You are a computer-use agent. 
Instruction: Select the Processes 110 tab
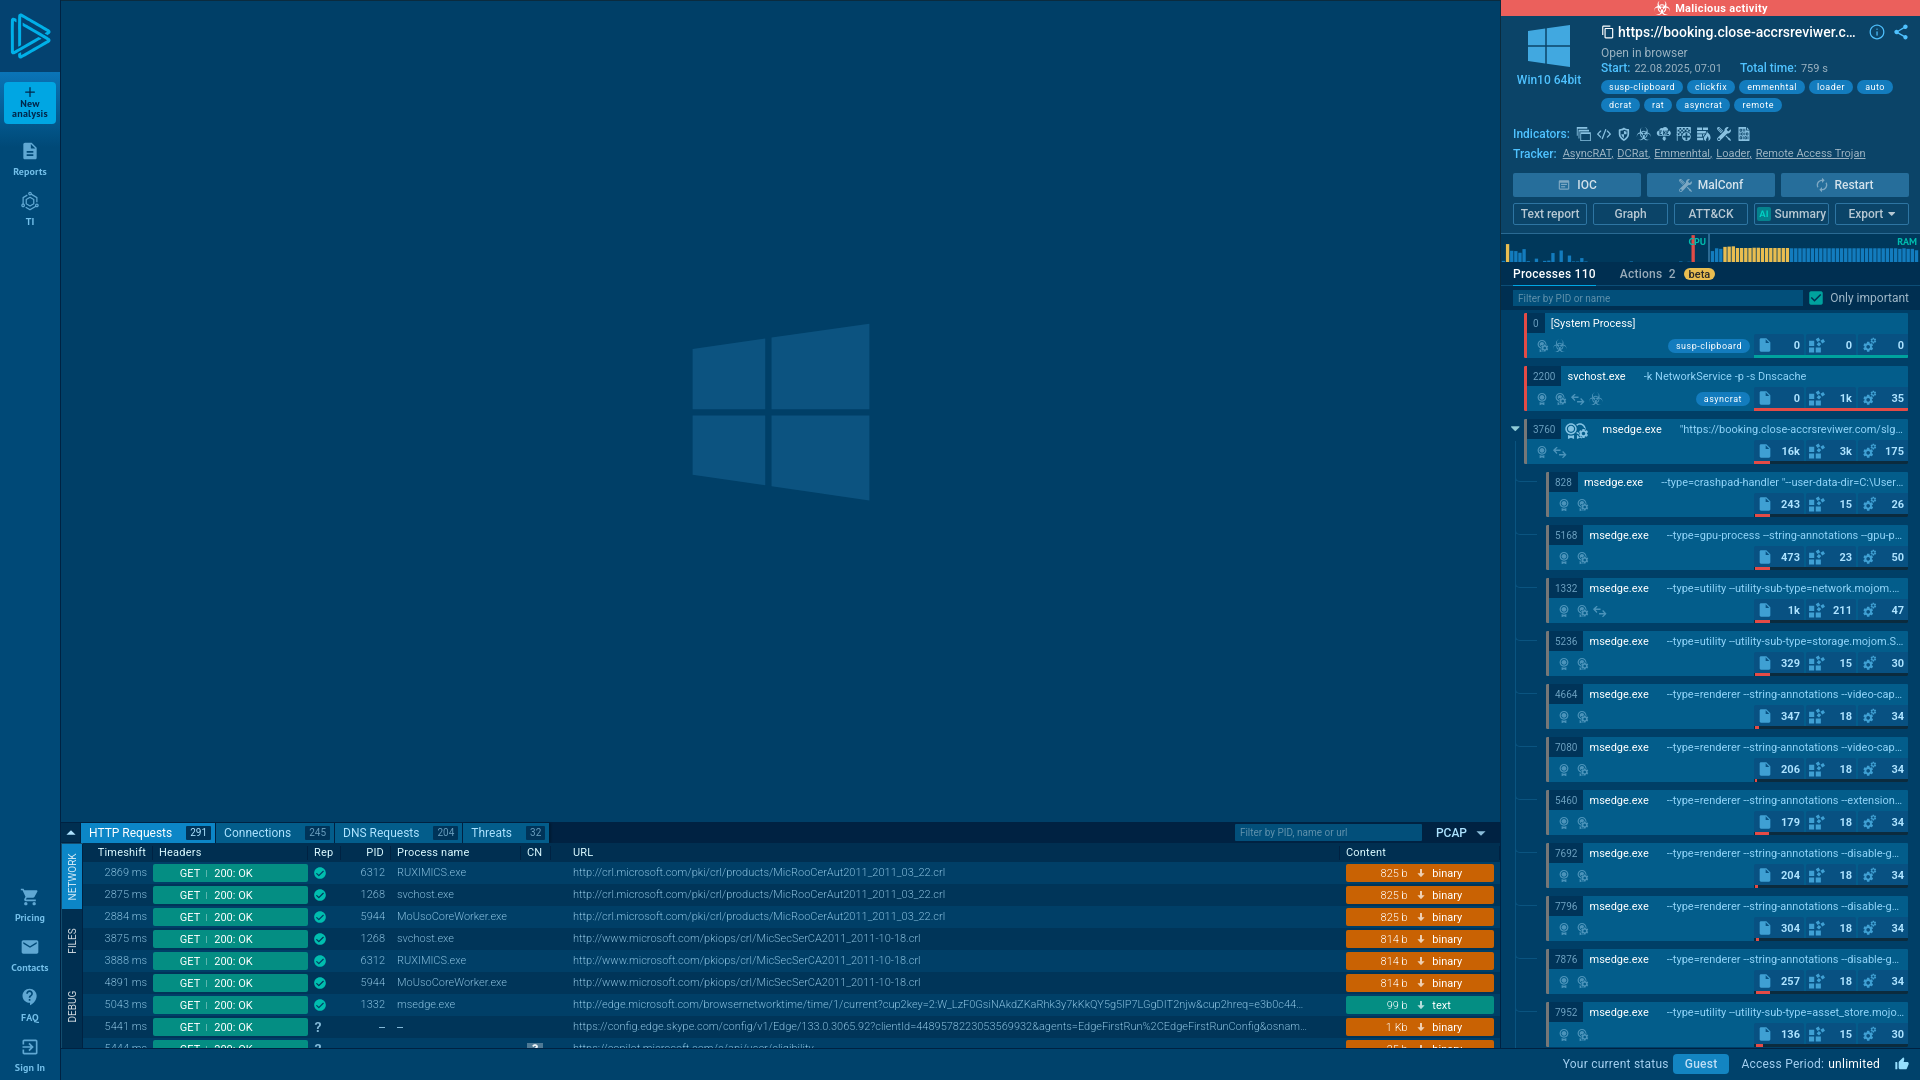click(1554, 274)
